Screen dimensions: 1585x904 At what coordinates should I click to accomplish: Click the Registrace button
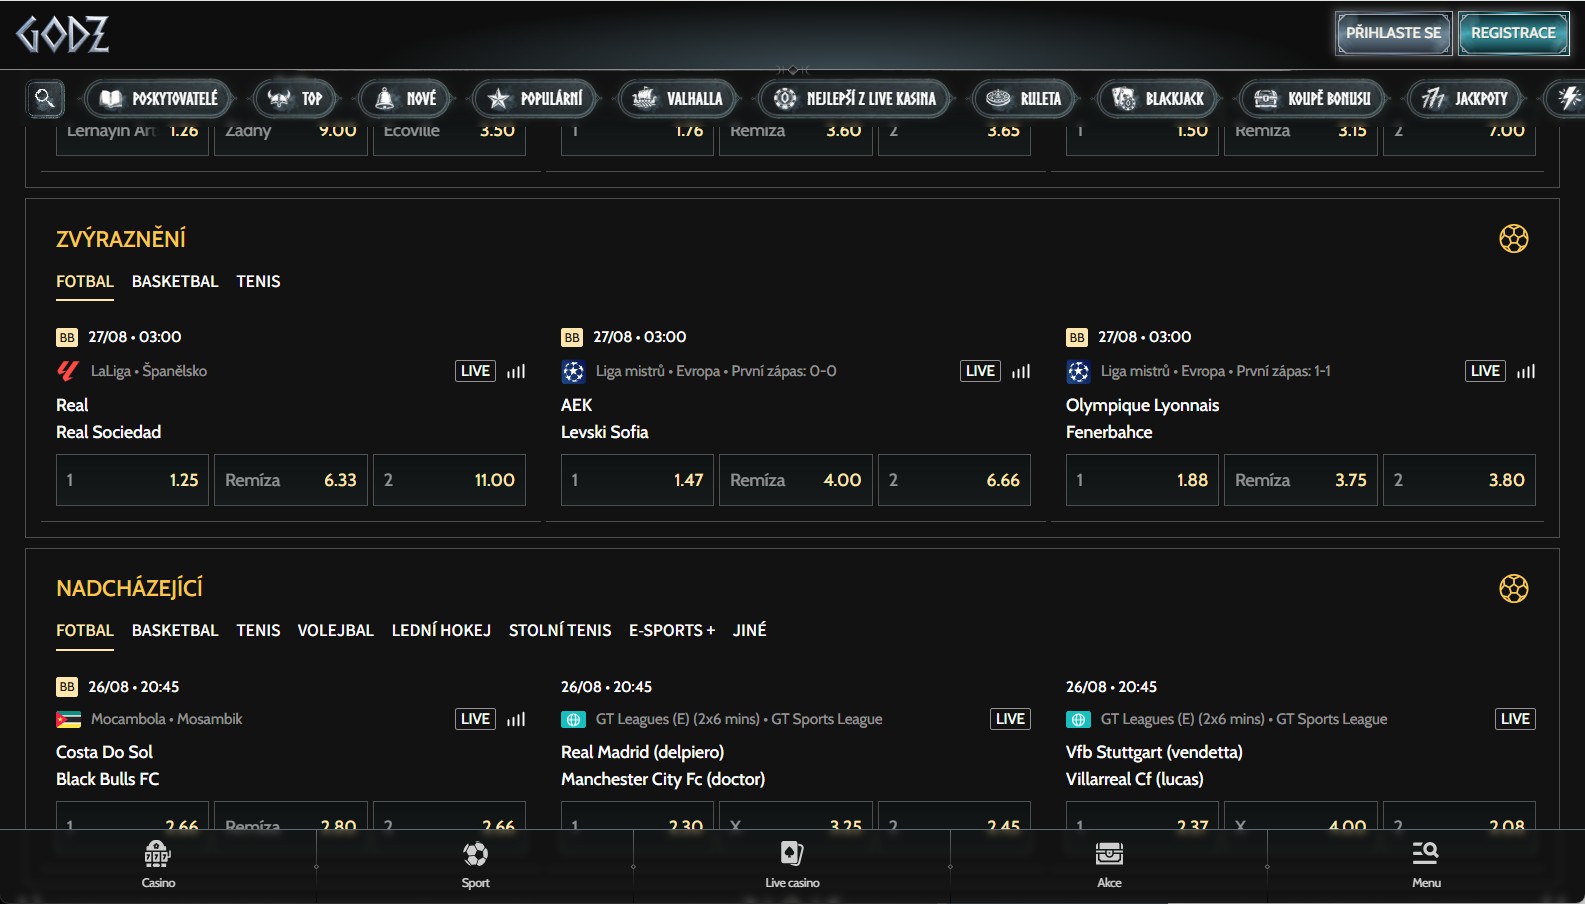pos(1513,33)
